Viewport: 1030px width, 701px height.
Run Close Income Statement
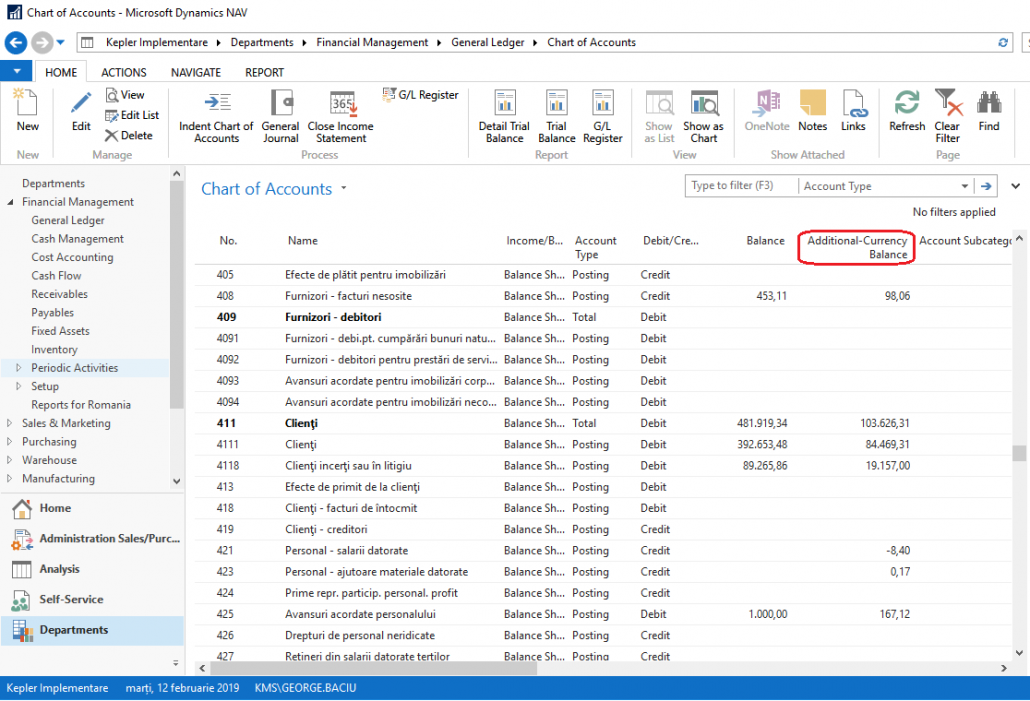click(x=340, y=116)
